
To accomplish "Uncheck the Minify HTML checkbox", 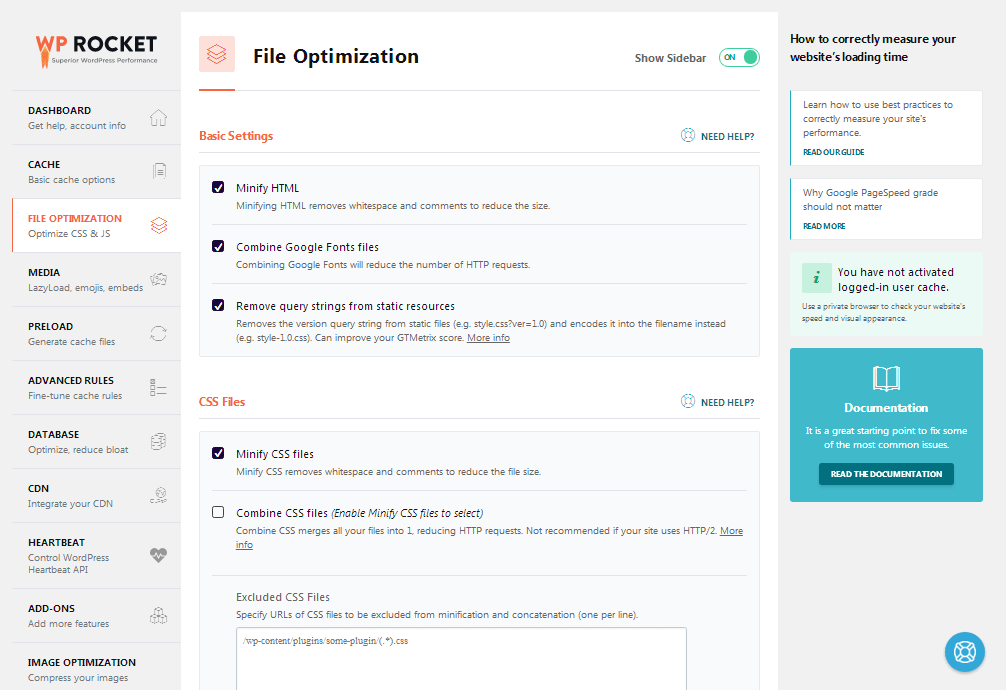I will tap(218, 187).
